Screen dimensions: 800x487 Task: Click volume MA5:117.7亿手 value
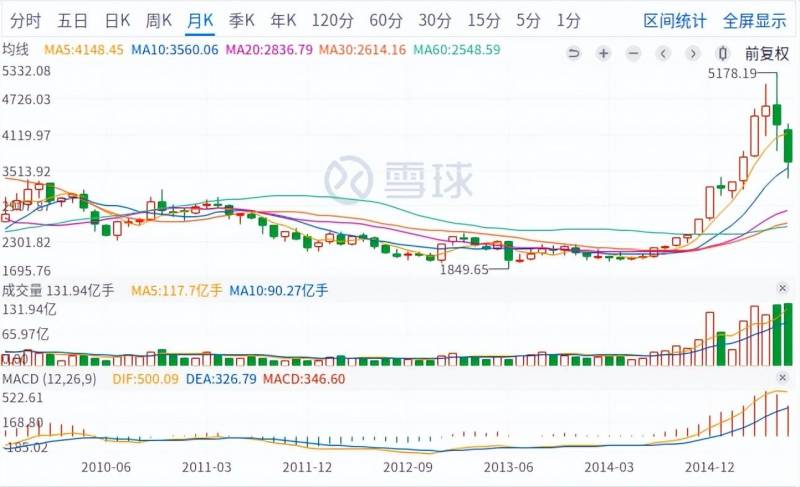click(177, 291)
